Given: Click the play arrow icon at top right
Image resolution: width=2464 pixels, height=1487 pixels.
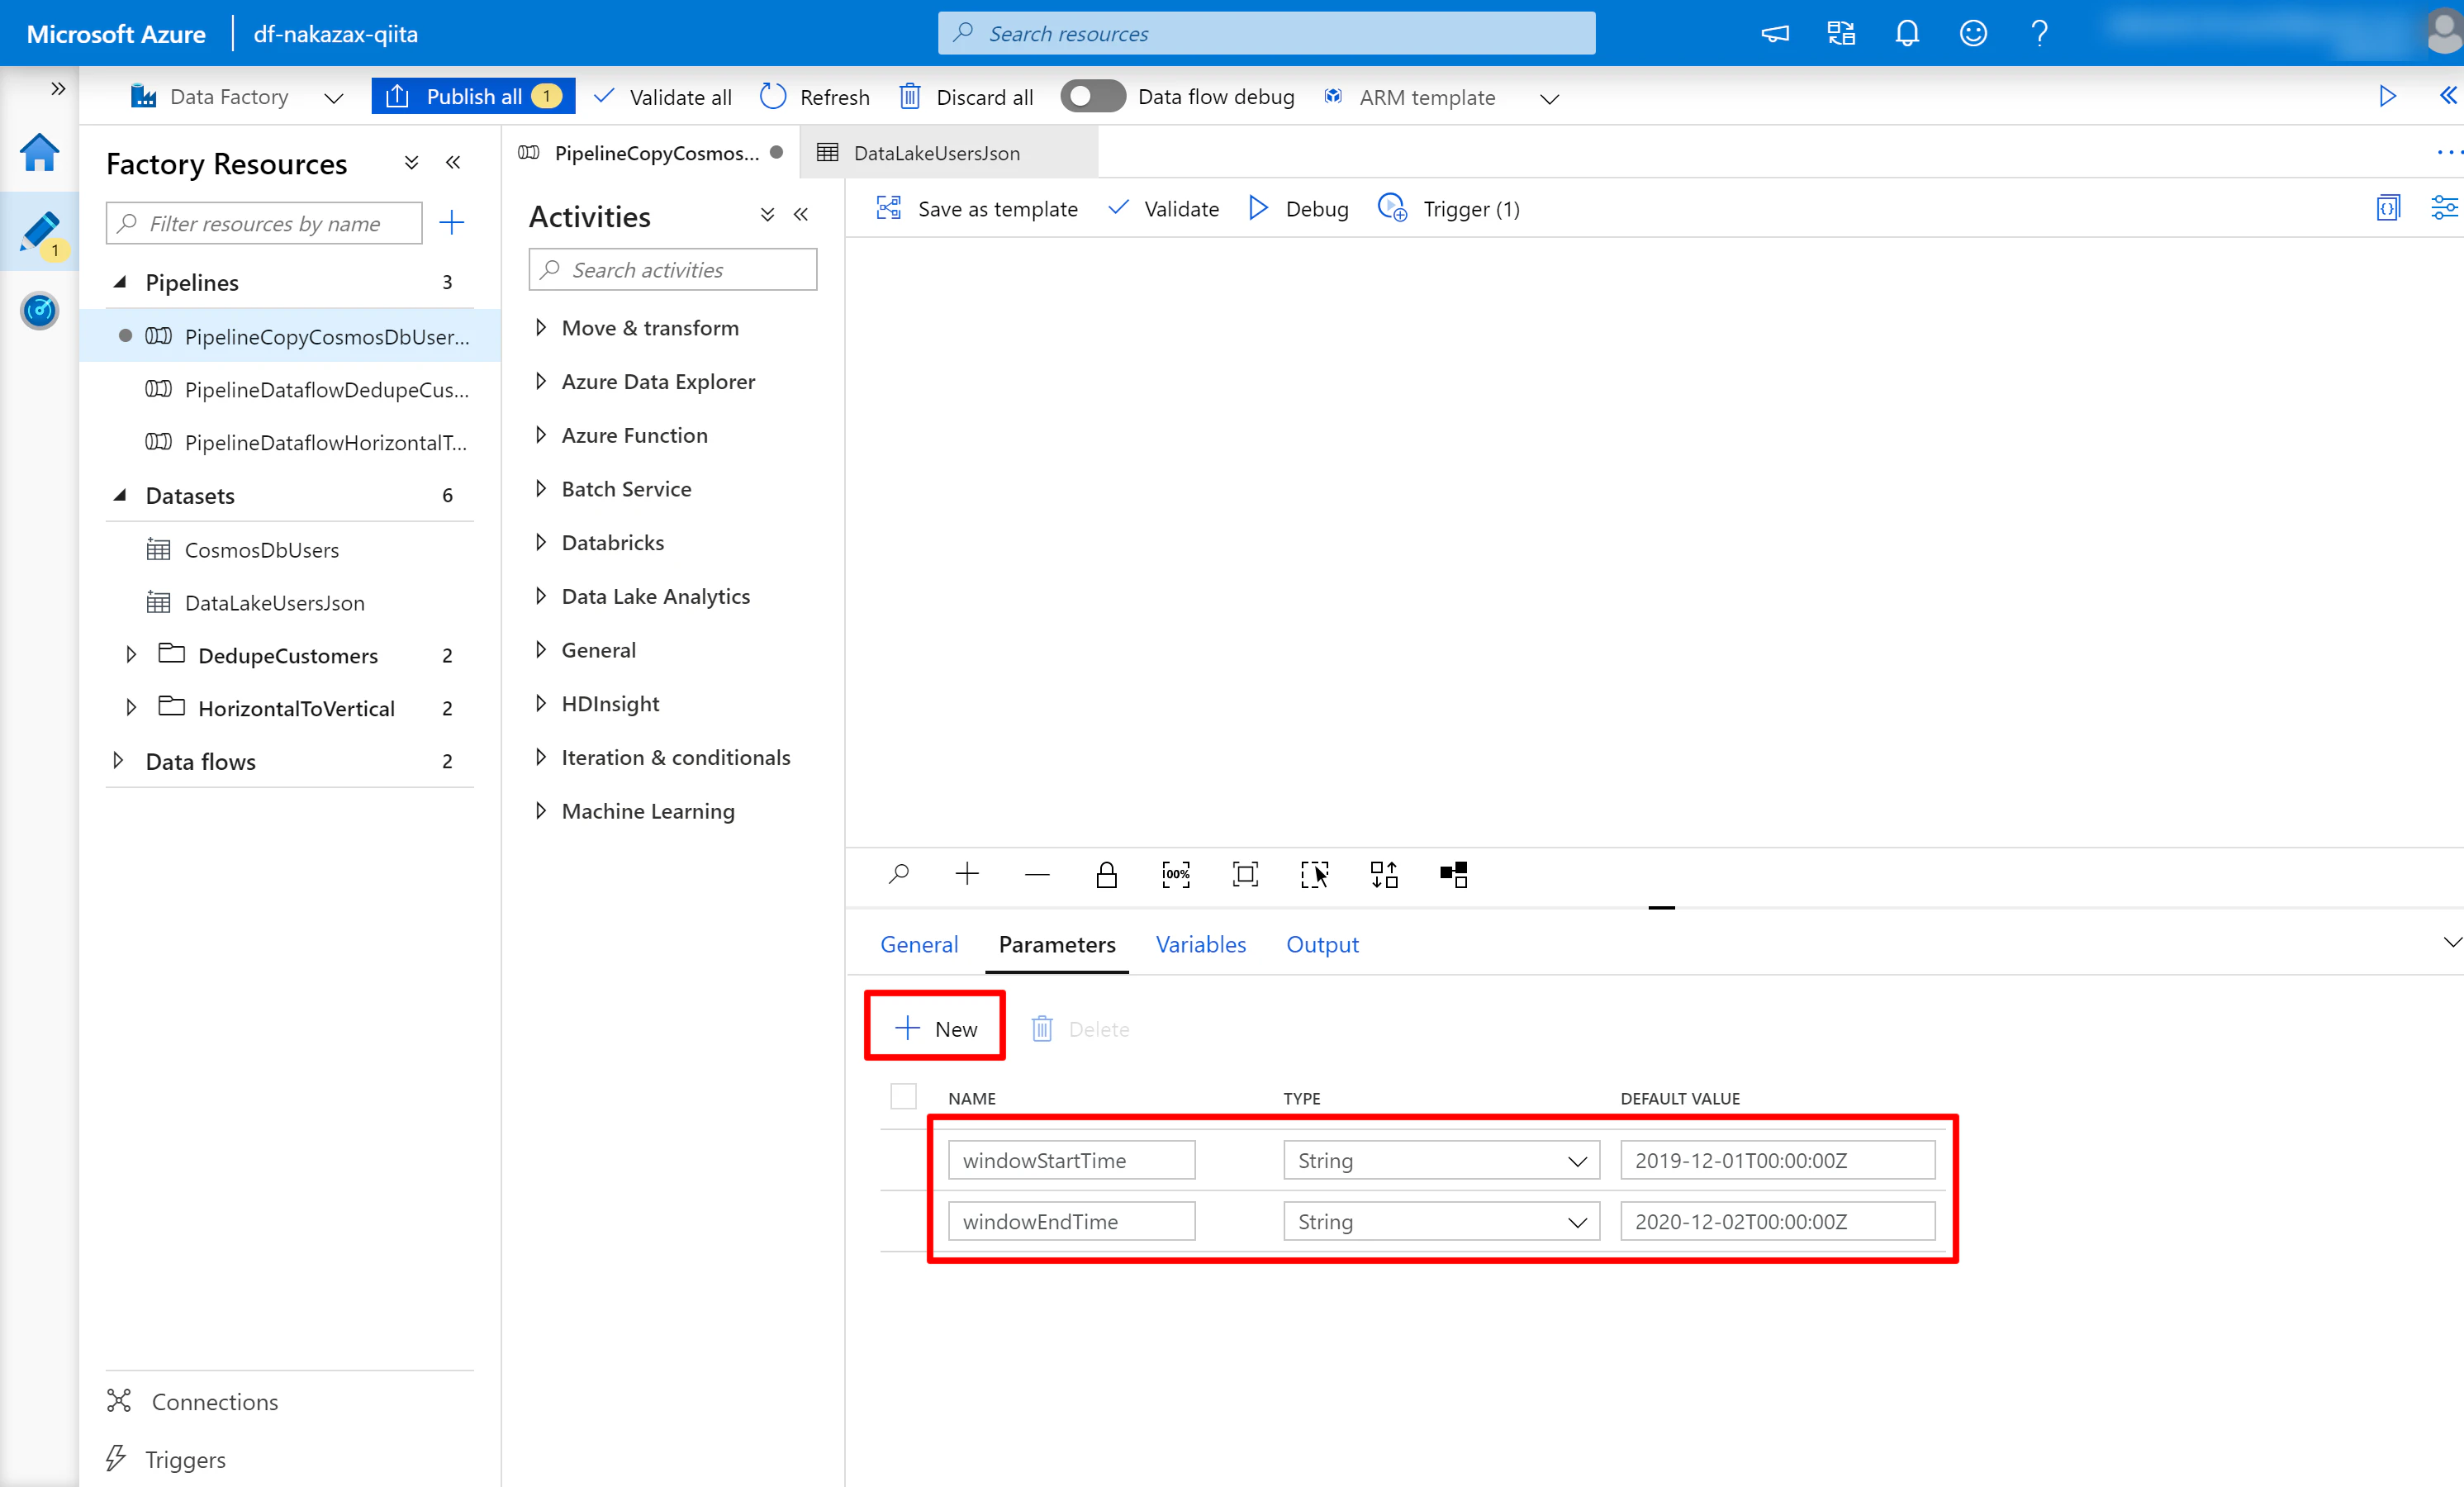Looking at the screenshot, I should (x=2387, y=96).
